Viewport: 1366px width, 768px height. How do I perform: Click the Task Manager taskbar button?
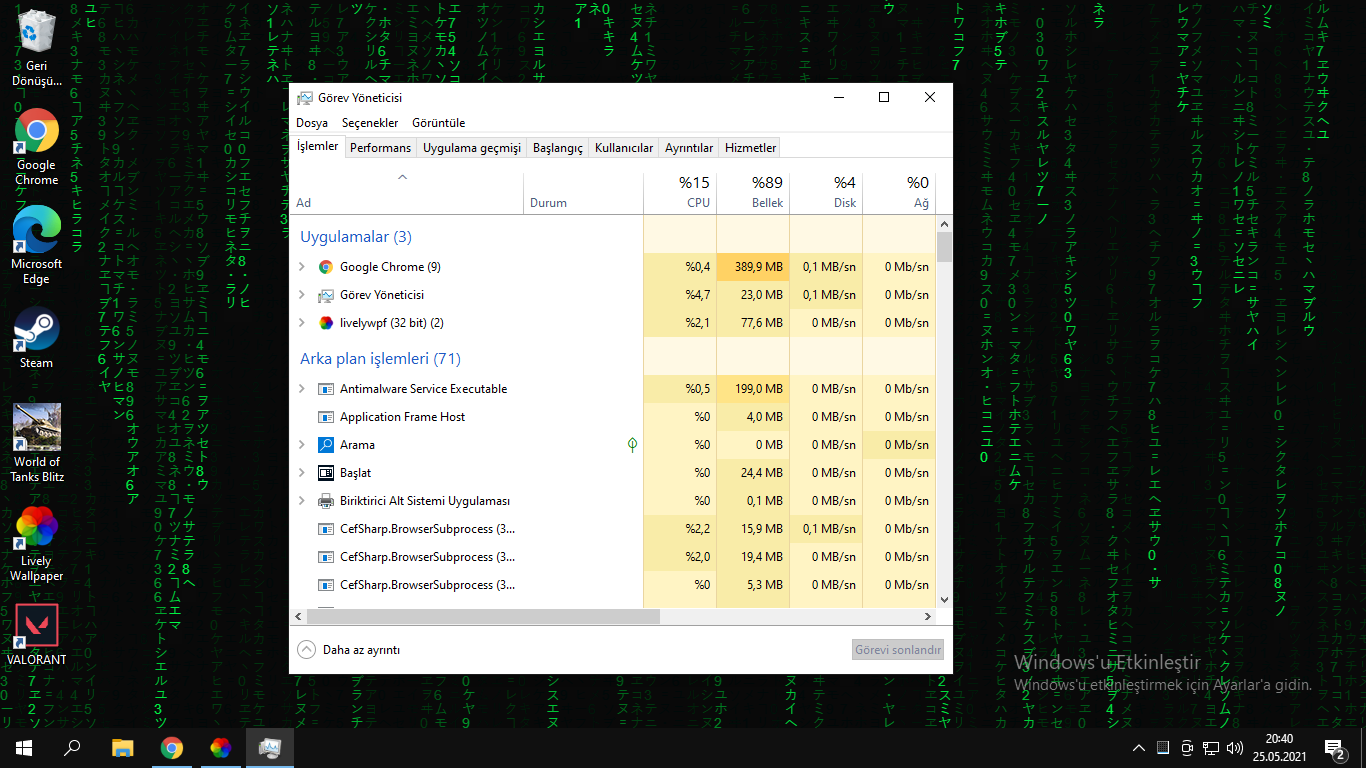270,747
